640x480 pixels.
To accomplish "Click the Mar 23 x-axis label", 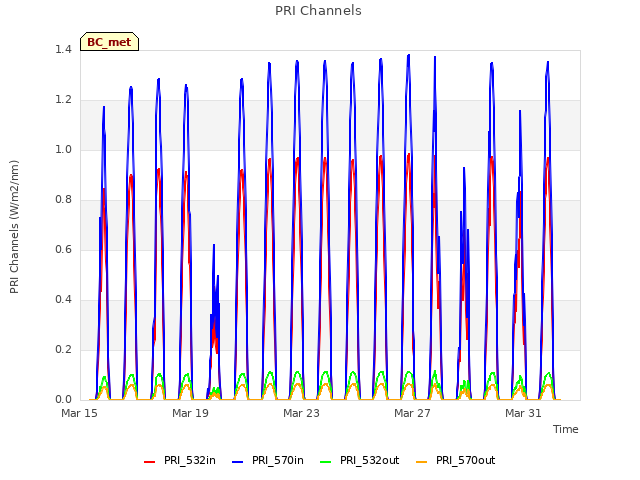I will click(301, 413).
